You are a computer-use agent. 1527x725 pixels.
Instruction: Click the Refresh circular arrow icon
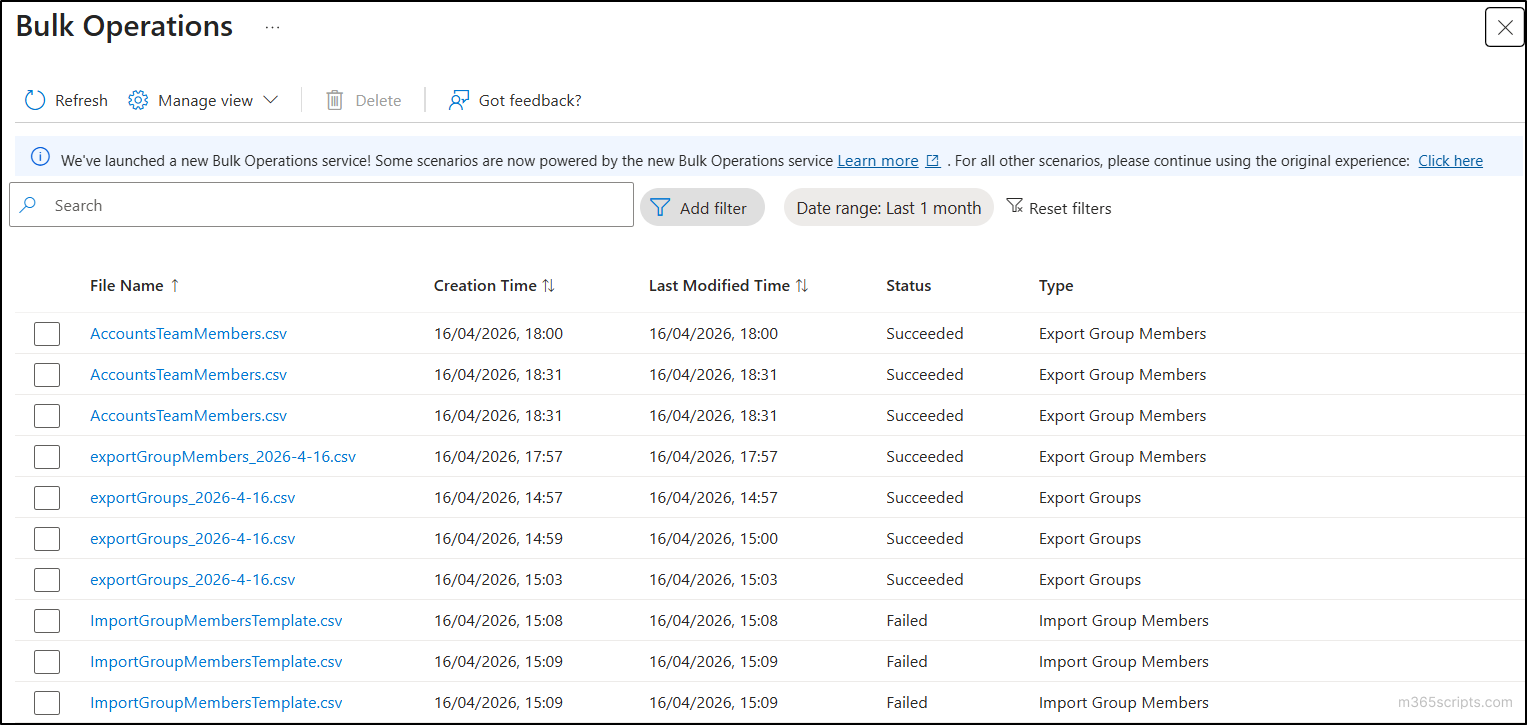(35, 100)
